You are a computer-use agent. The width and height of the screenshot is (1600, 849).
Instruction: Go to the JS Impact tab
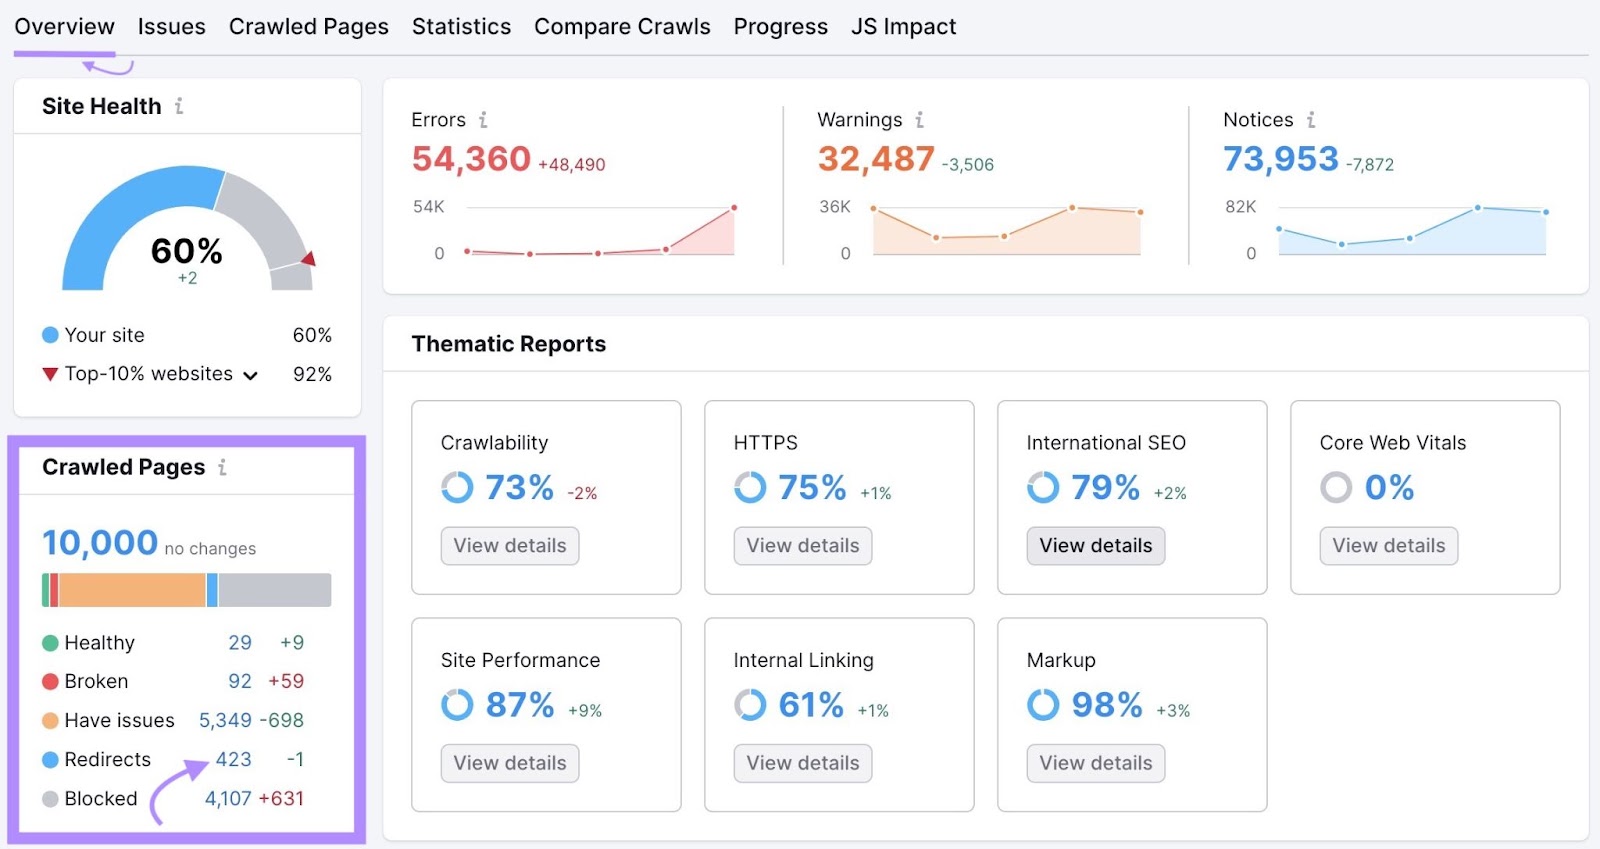point(903,27)
